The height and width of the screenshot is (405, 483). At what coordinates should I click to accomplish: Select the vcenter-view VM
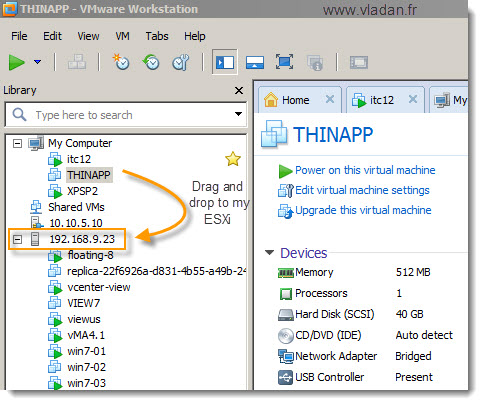[x=99, y=287]
